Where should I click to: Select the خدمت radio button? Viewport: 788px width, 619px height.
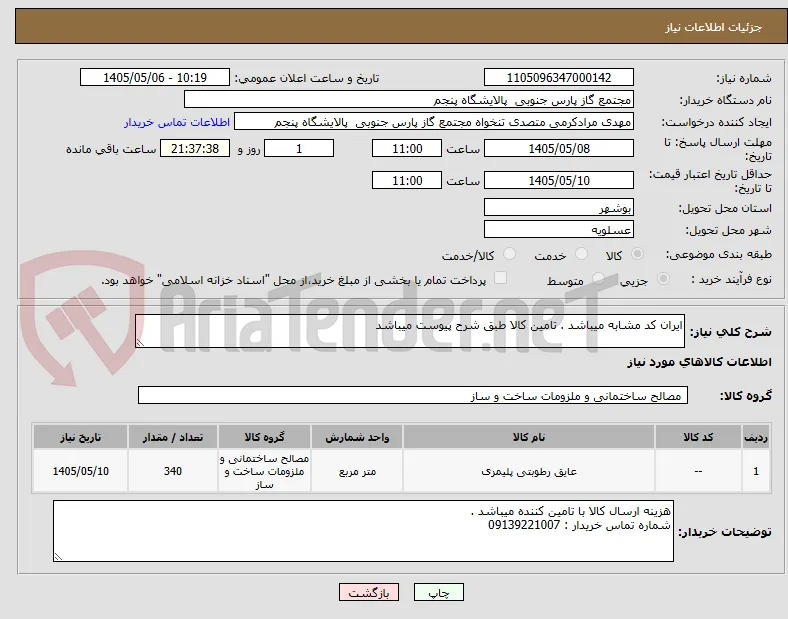coord(581,254)
